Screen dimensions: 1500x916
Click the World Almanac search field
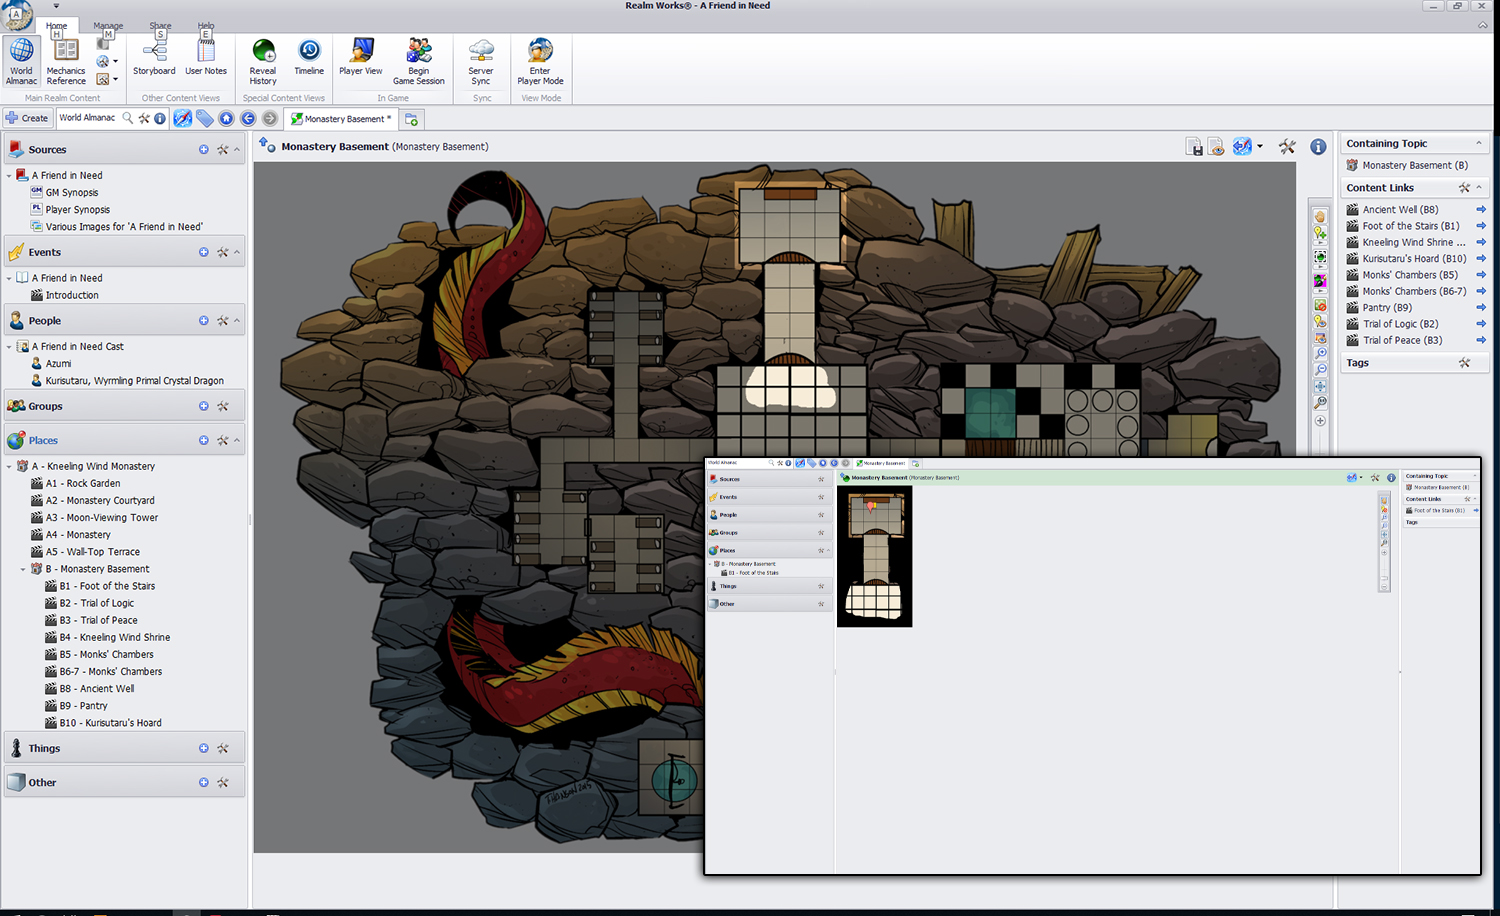[88, 118]
